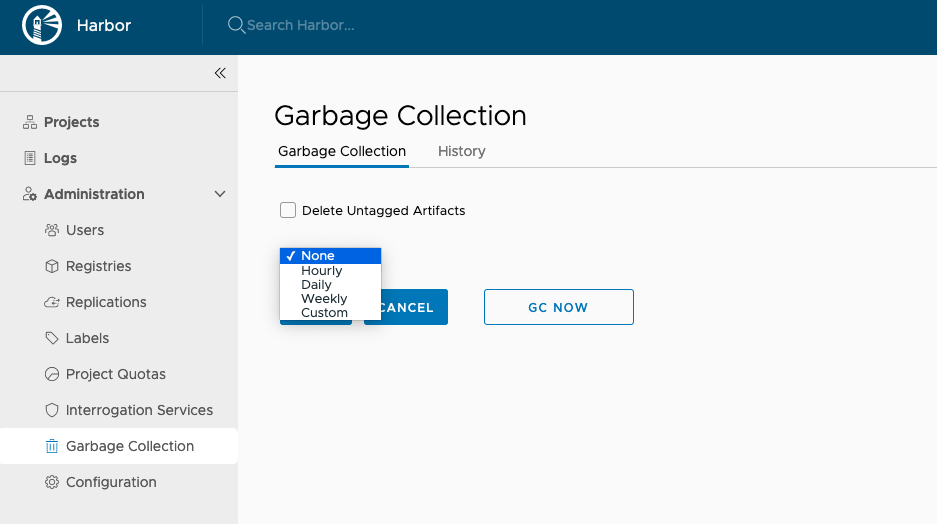The height and width of the screenshot is (524, 937).
Task: Click the Interrogation Services shield icon
Action: point(52,410)
